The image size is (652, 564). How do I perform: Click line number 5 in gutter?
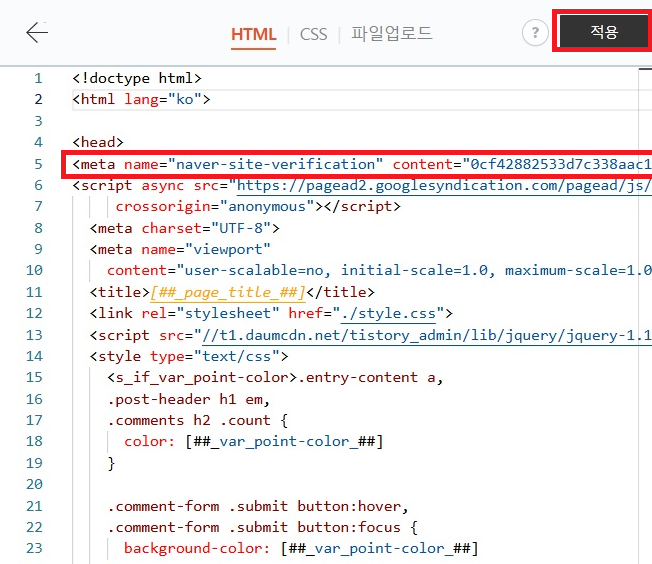[x=38, y=164]
